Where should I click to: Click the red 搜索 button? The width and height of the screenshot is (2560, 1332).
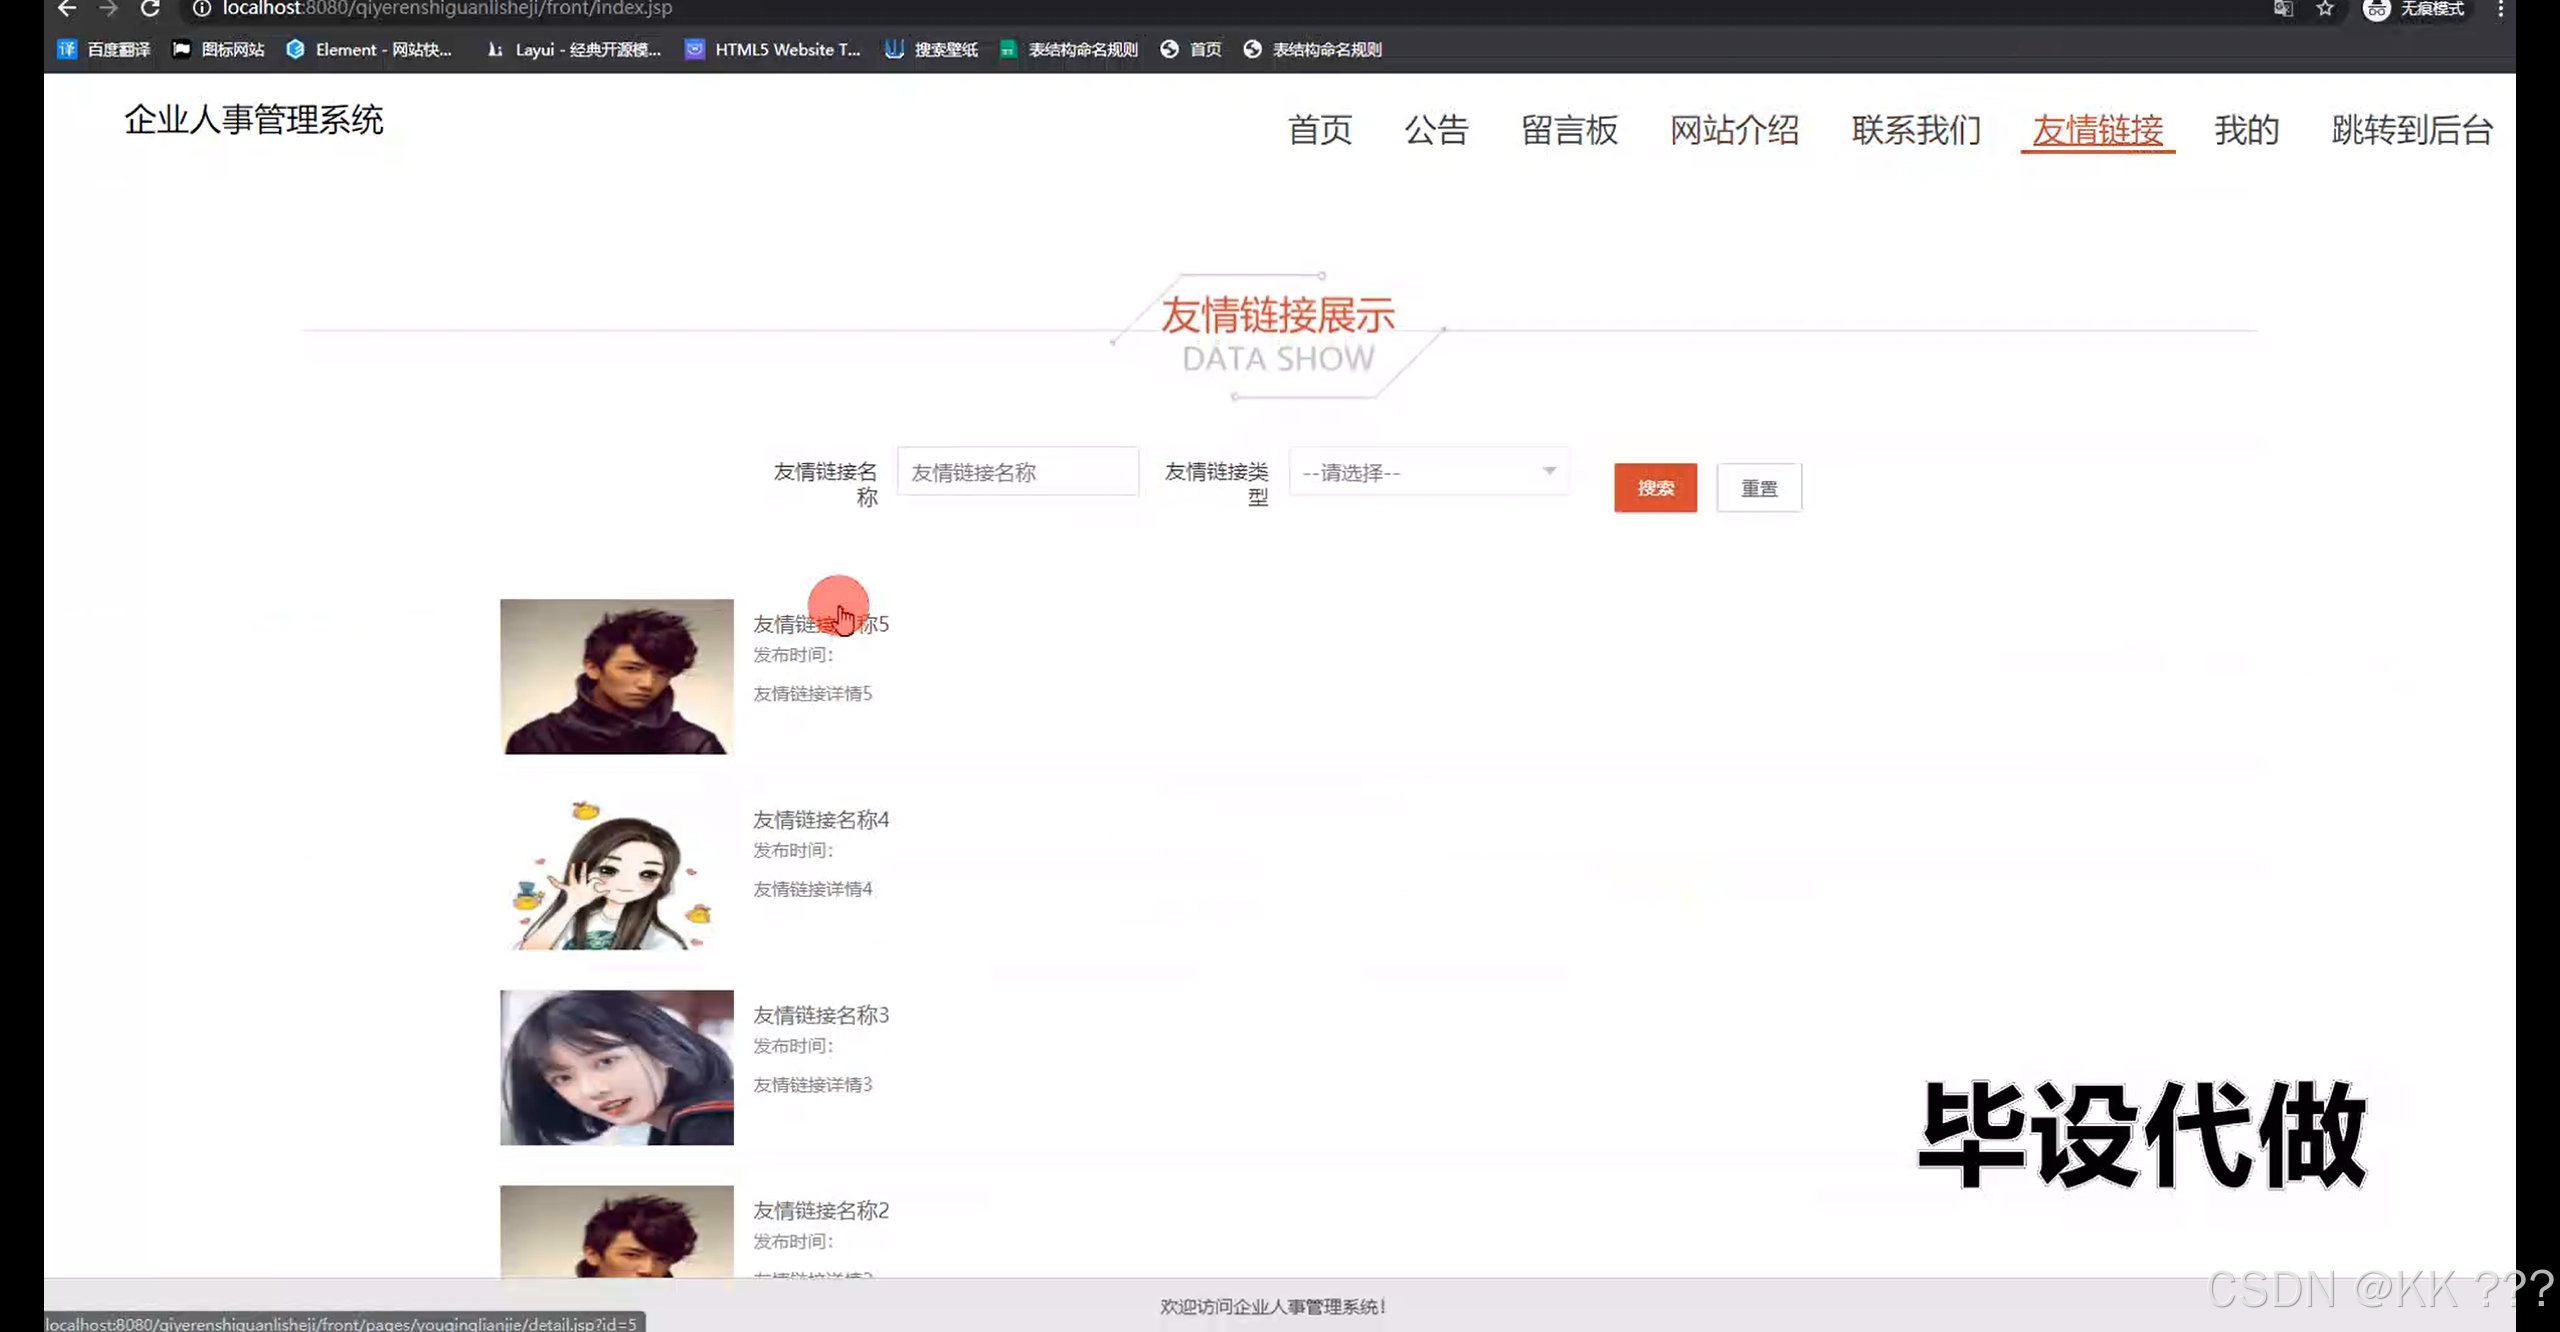(1655, 488)
